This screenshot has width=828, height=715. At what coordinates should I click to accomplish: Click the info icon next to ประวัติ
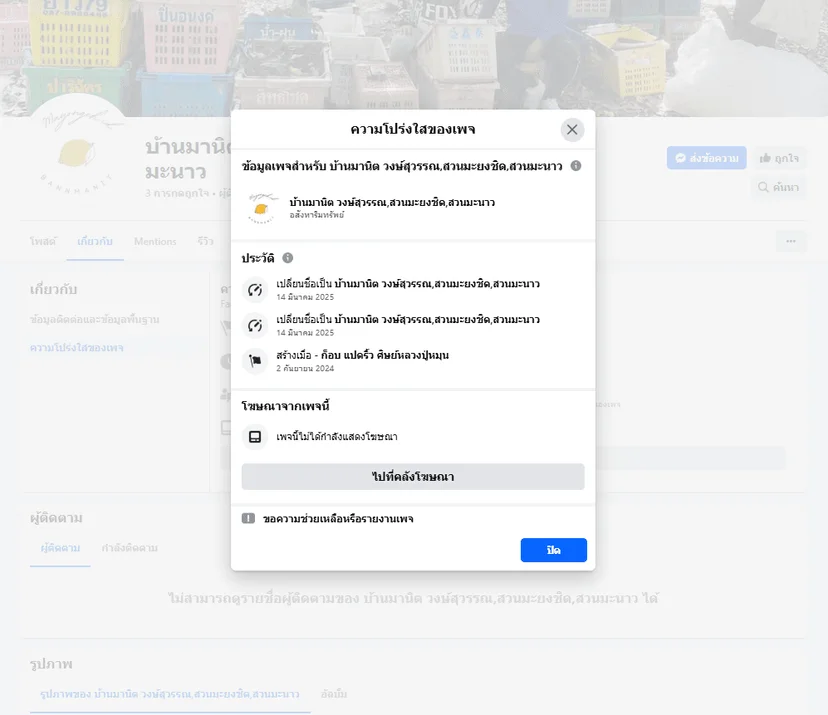[x=287, y=258]
